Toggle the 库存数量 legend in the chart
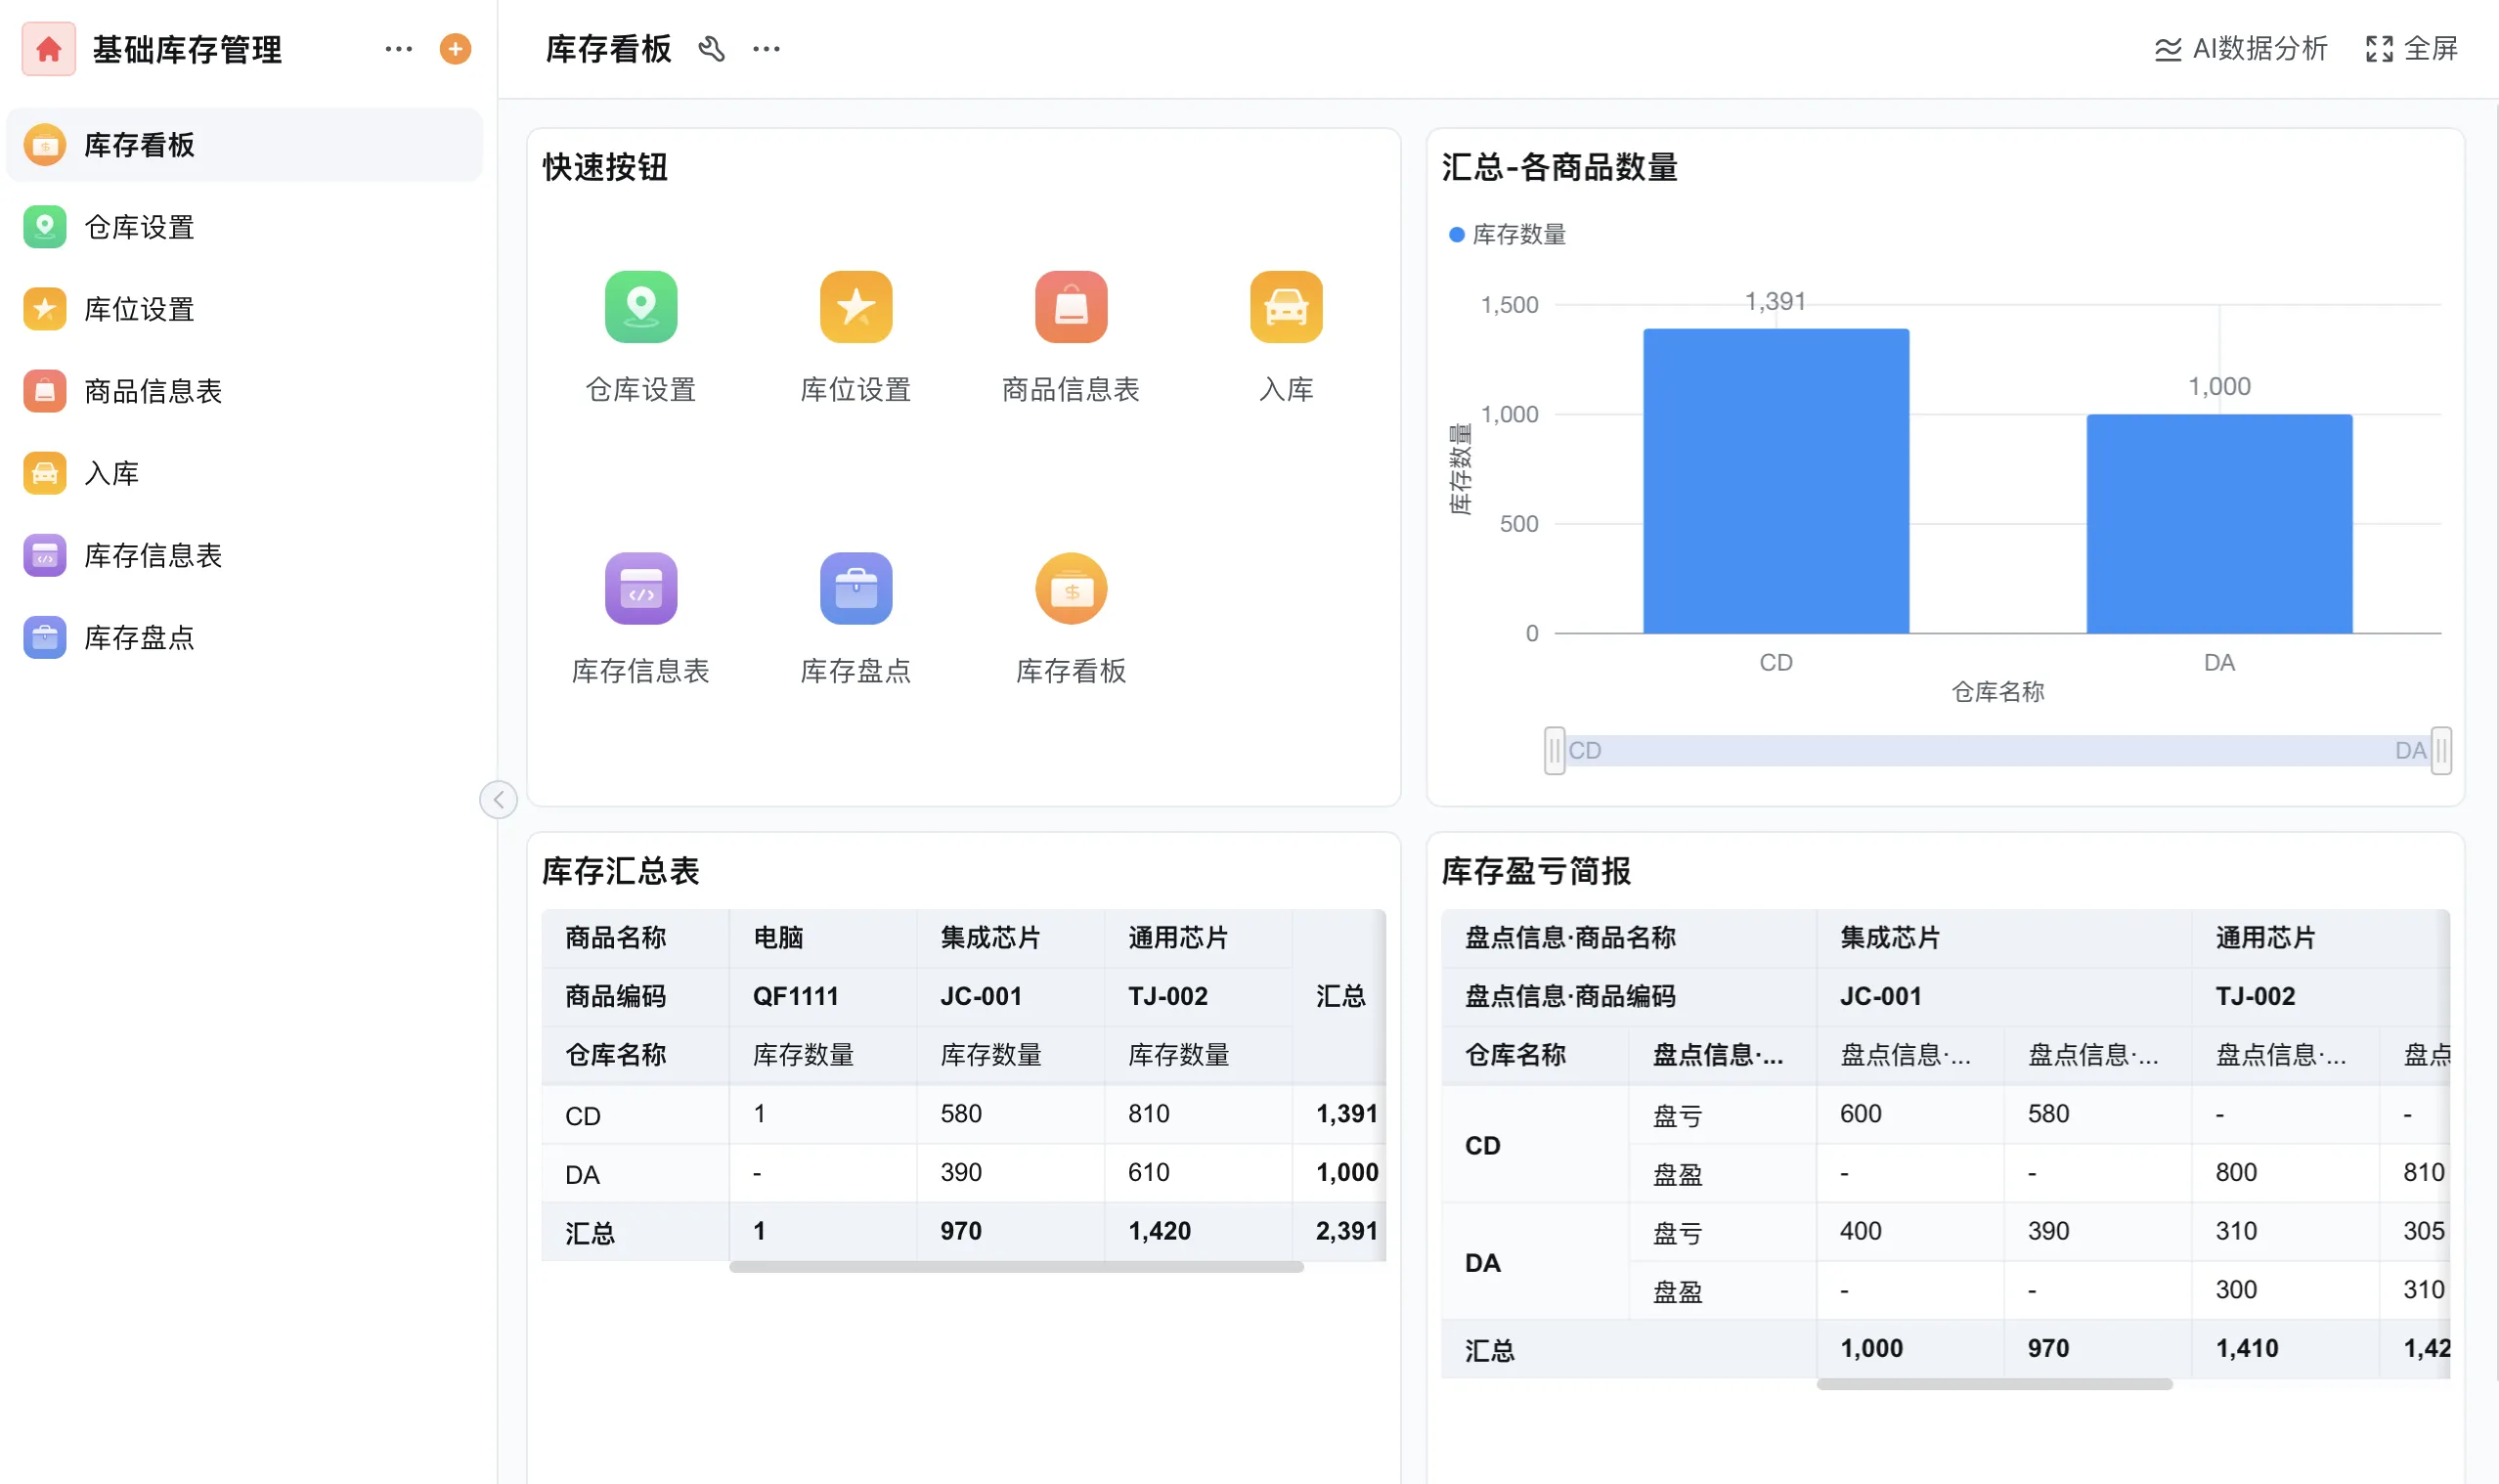 (x=1508, y=235)
